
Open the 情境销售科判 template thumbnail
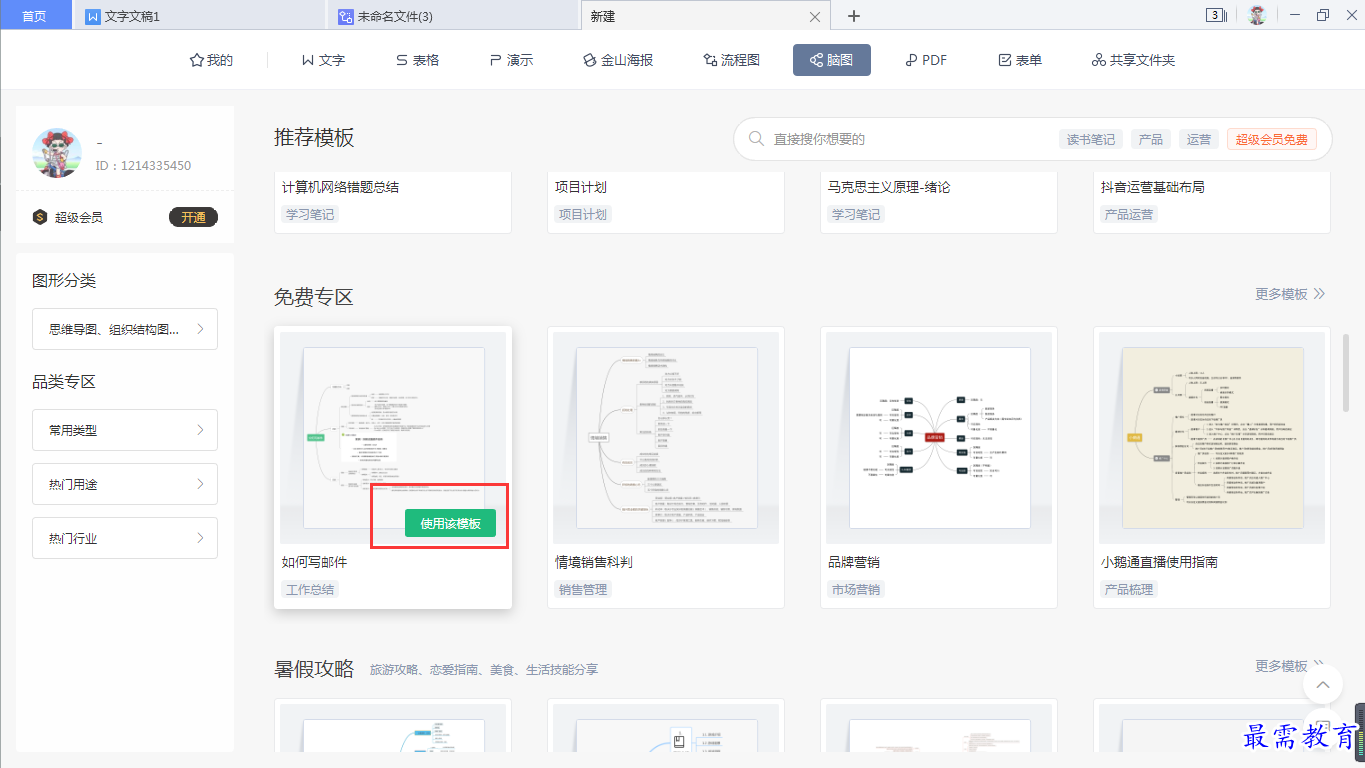pos(666,438)
